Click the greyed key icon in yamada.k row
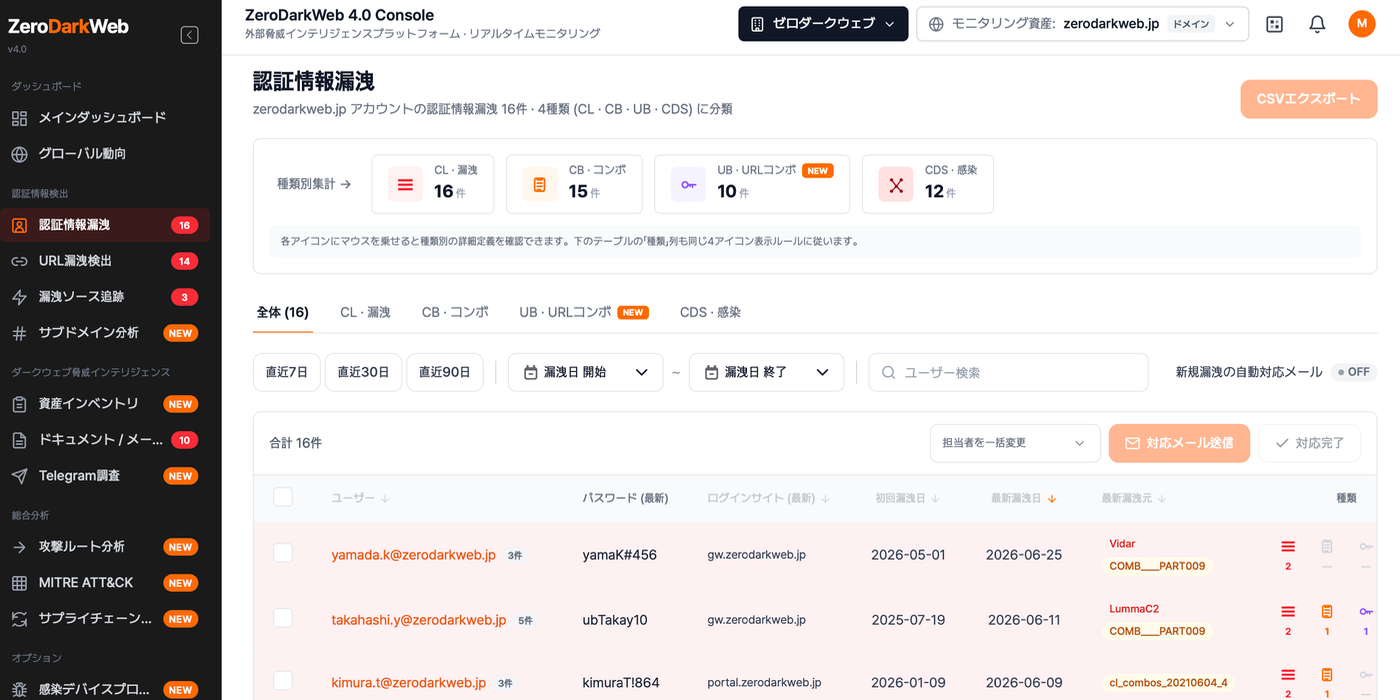1400x700 pixels. pyautogui.click(x=1366, y=547)
